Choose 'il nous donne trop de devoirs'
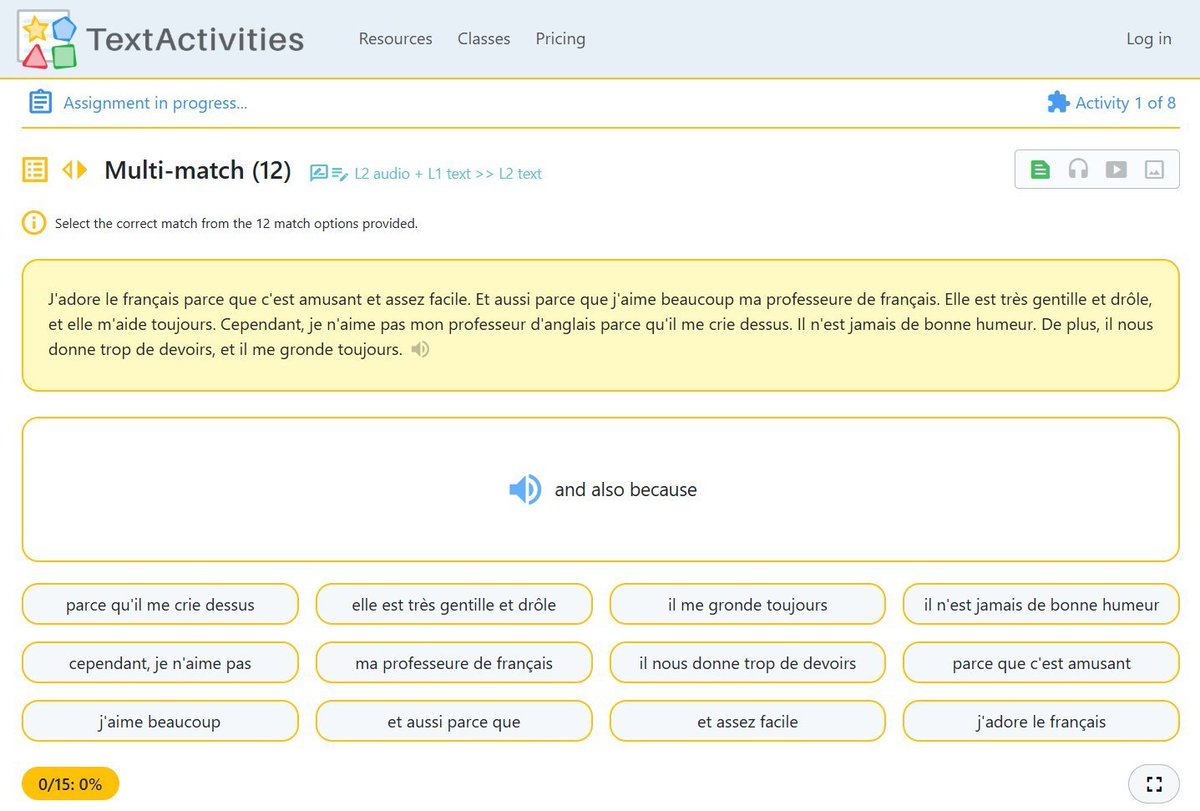 (746, 662)
